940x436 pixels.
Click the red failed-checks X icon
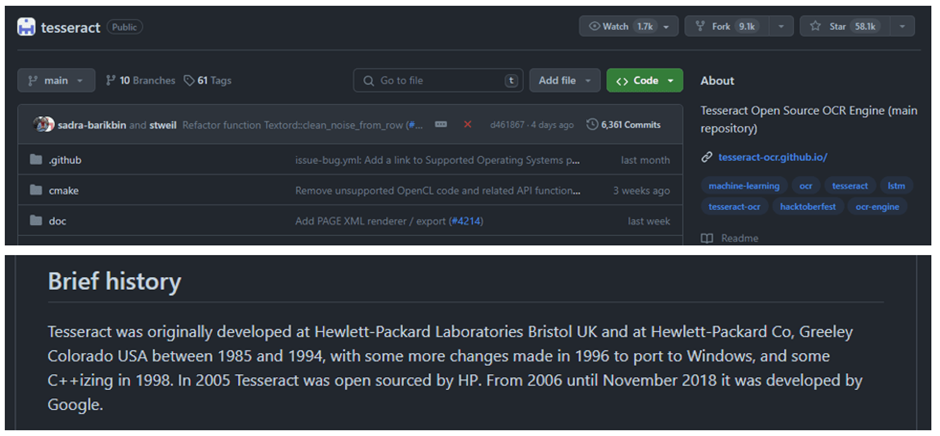(468, 125)
